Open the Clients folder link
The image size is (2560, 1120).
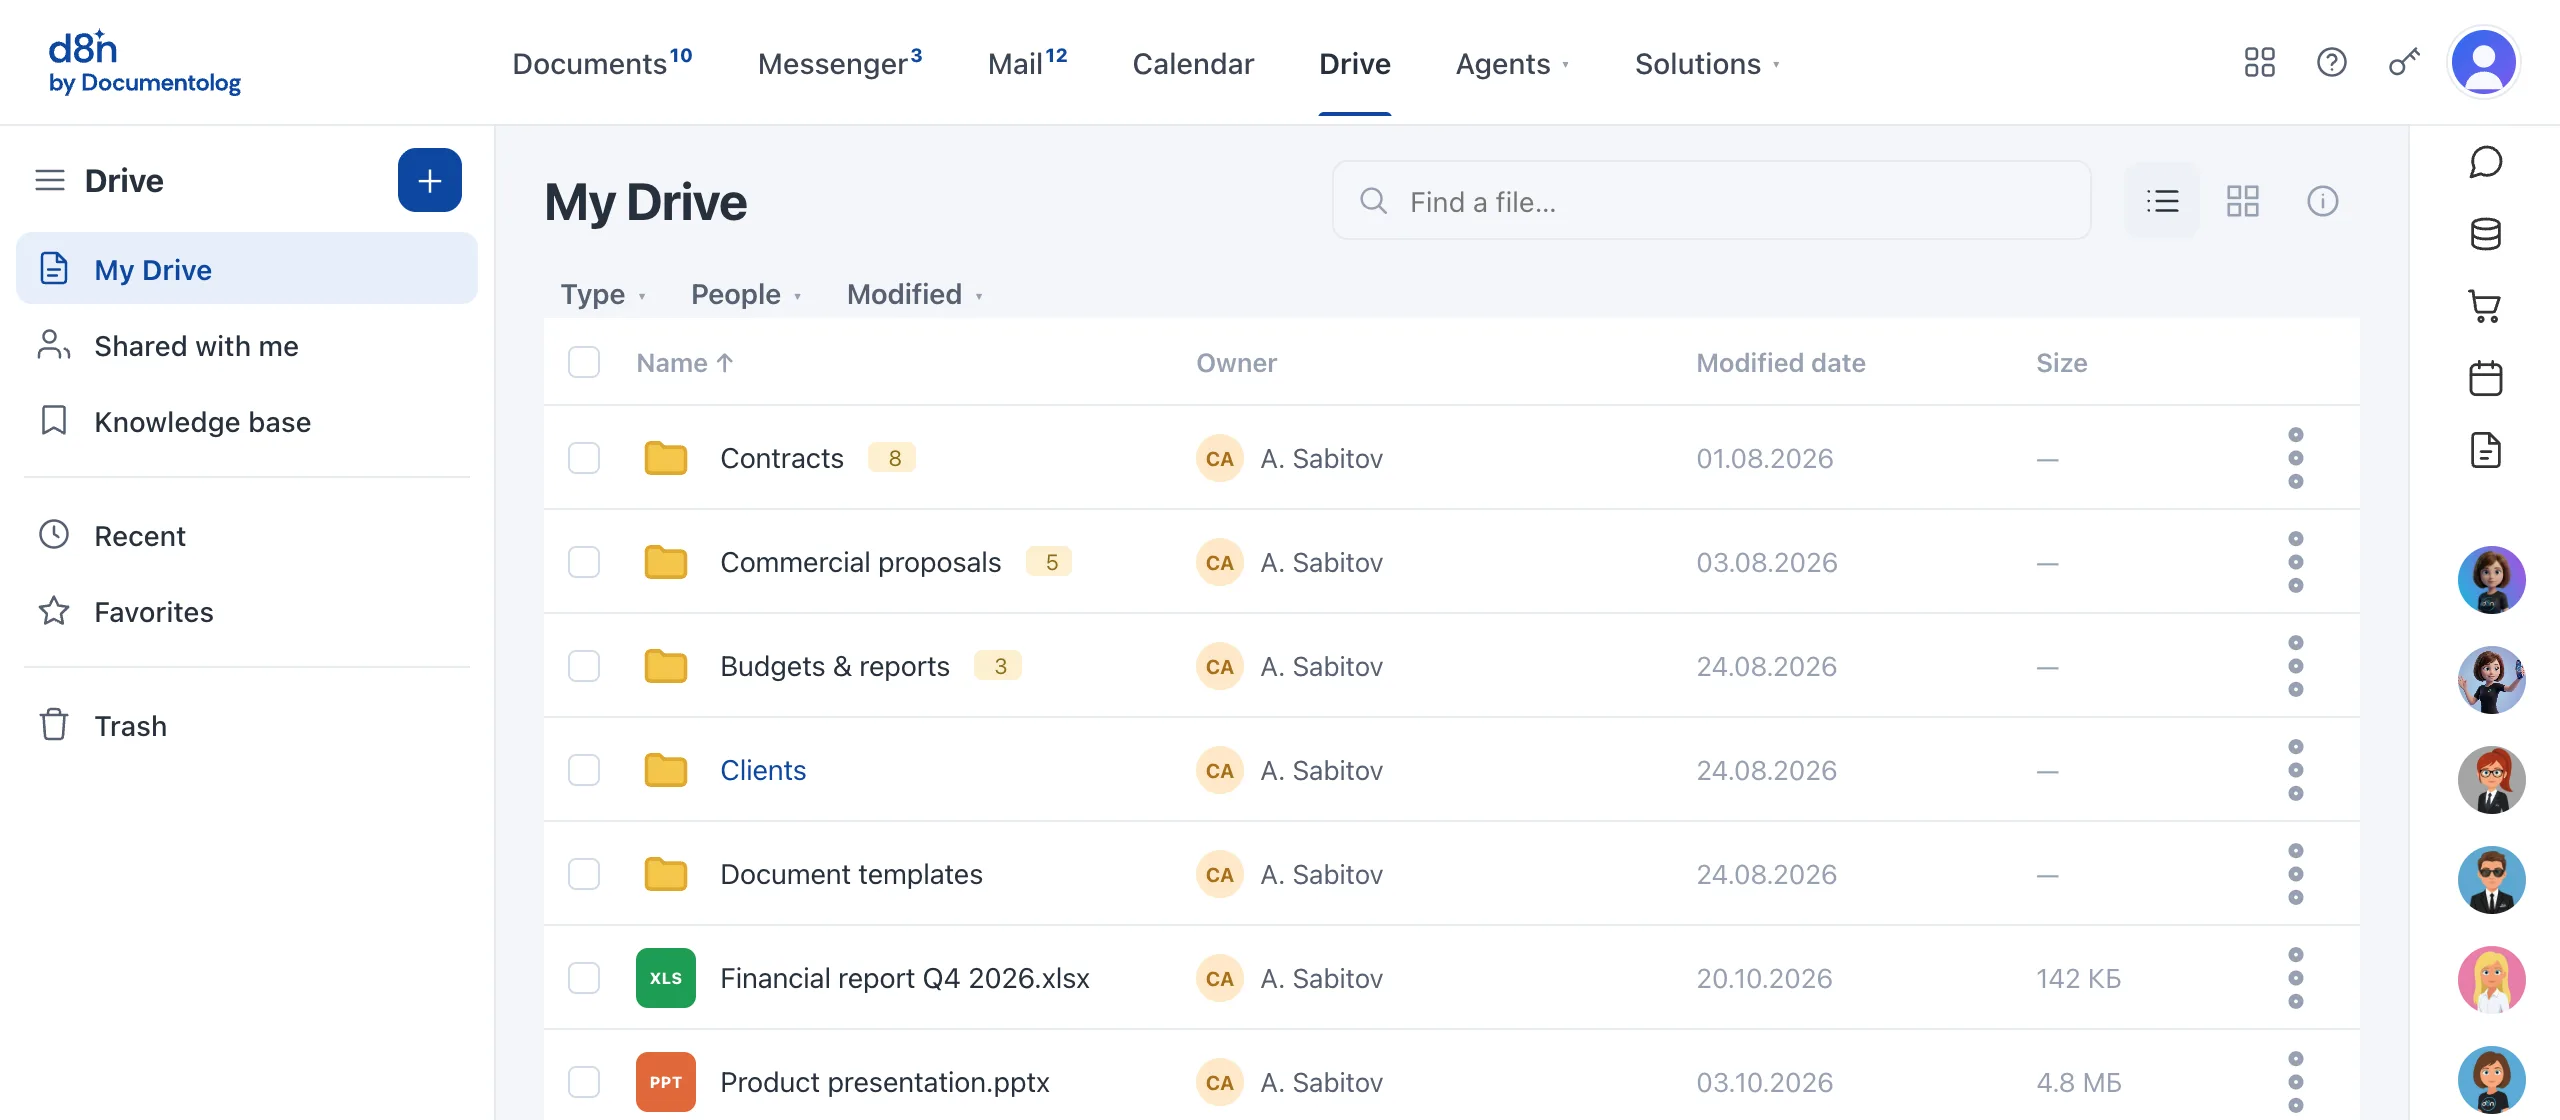[x=763, y=770]
